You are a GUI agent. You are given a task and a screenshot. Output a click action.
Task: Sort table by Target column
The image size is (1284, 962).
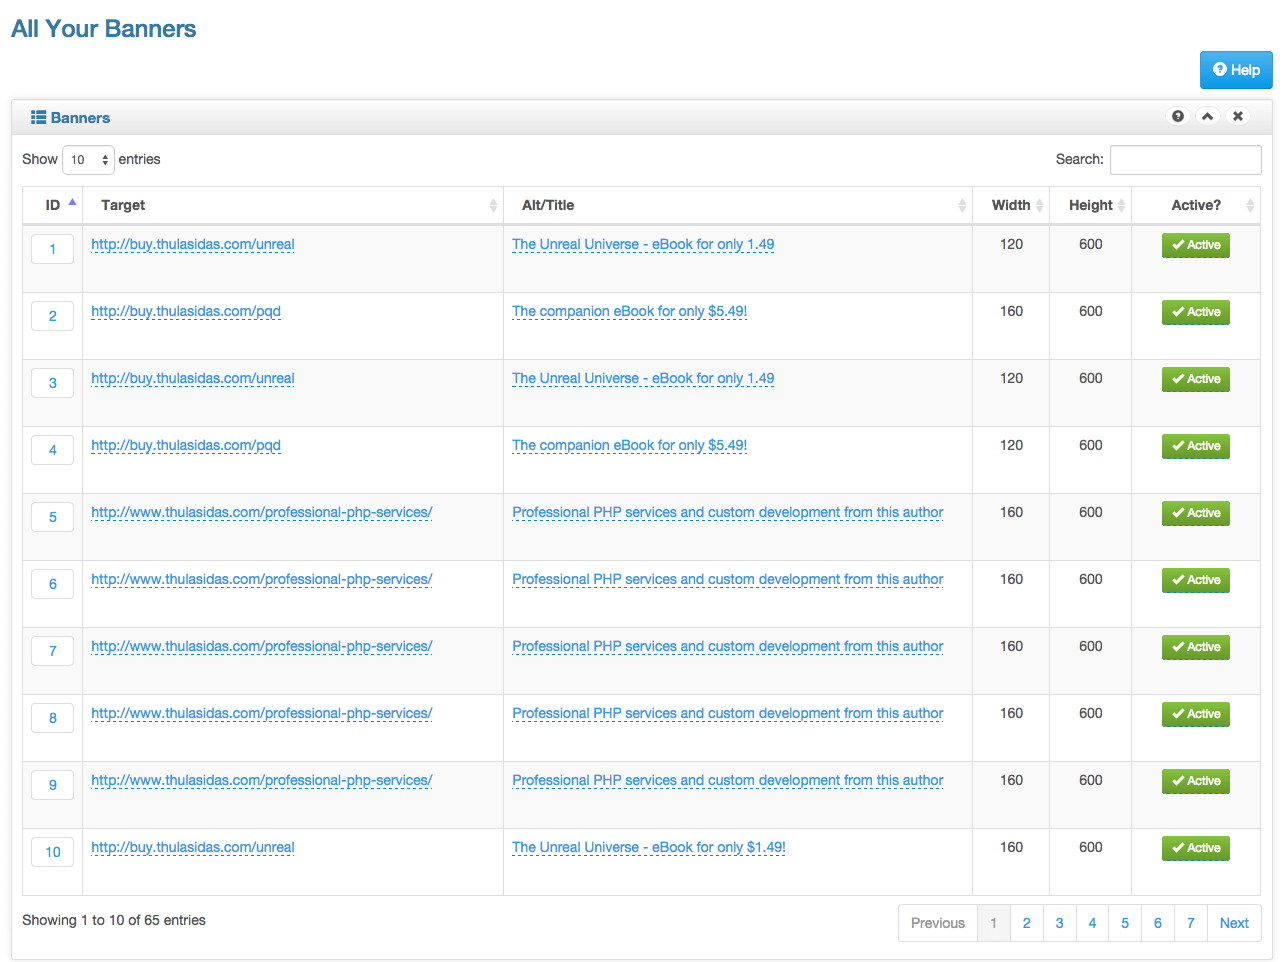click(293, 205)
